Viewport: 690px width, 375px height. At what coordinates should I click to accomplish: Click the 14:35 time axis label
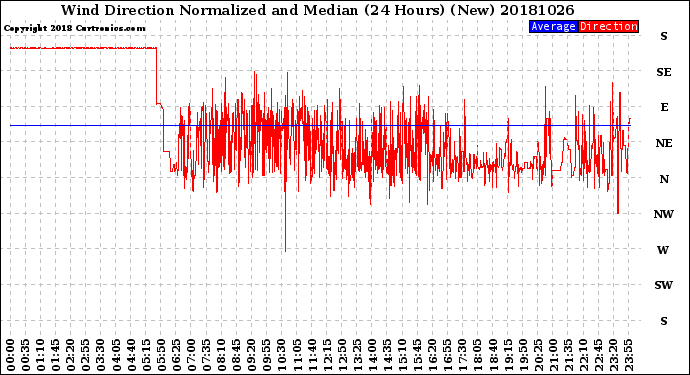387,355
